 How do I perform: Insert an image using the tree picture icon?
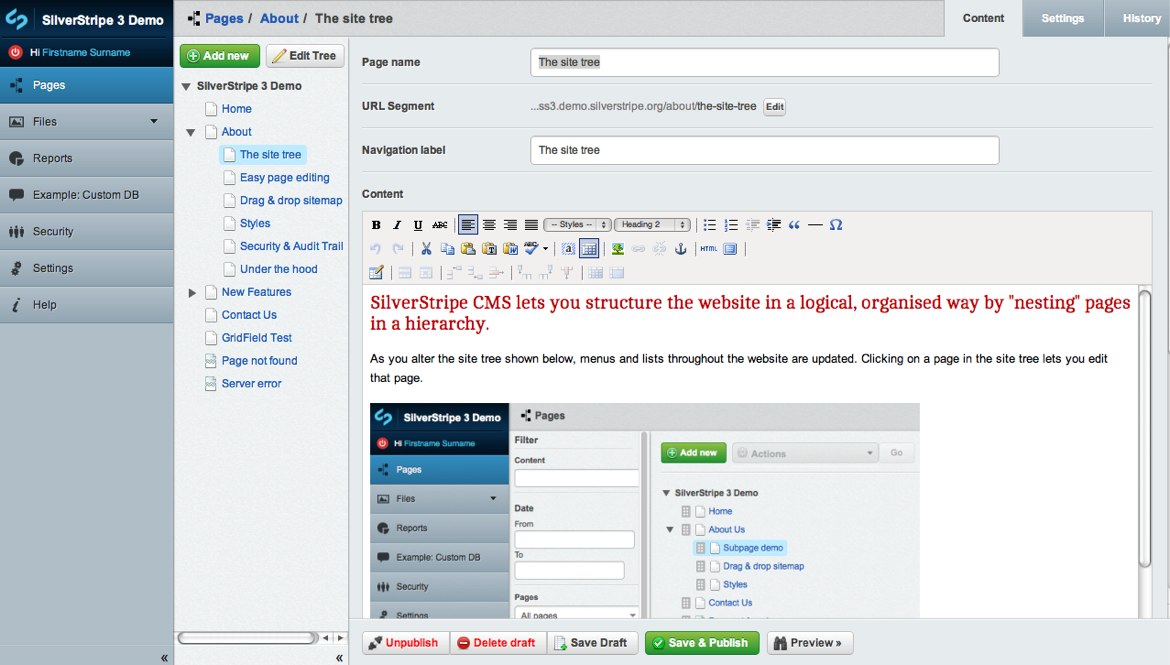(618, 249)
